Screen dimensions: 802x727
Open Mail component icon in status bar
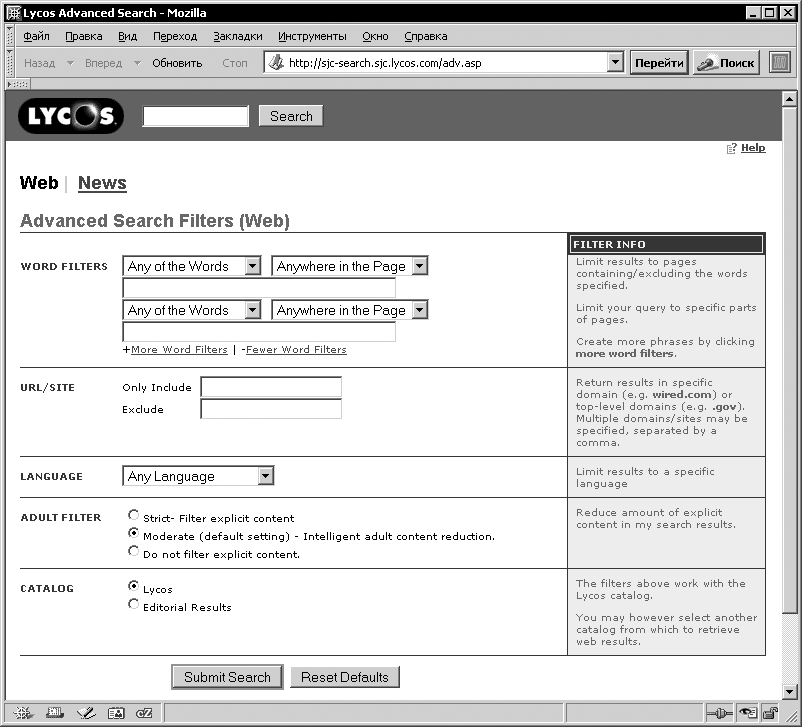(x=54, y=713)
